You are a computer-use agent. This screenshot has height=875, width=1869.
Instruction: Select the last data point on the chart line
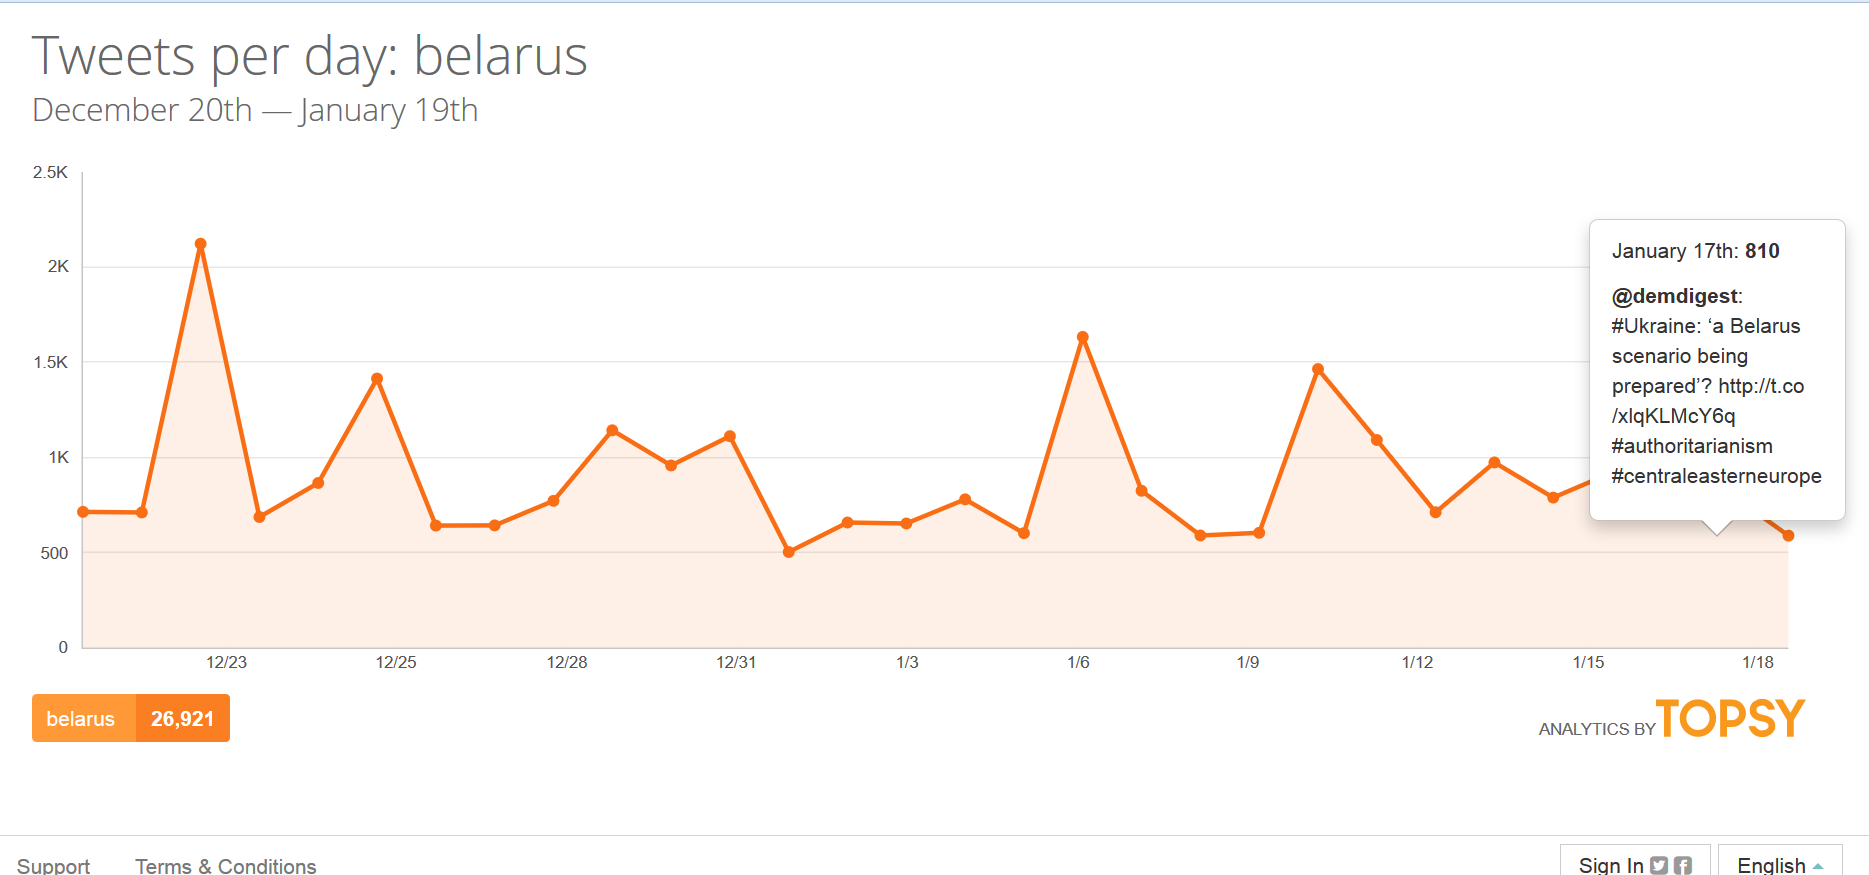[1788, 536]
